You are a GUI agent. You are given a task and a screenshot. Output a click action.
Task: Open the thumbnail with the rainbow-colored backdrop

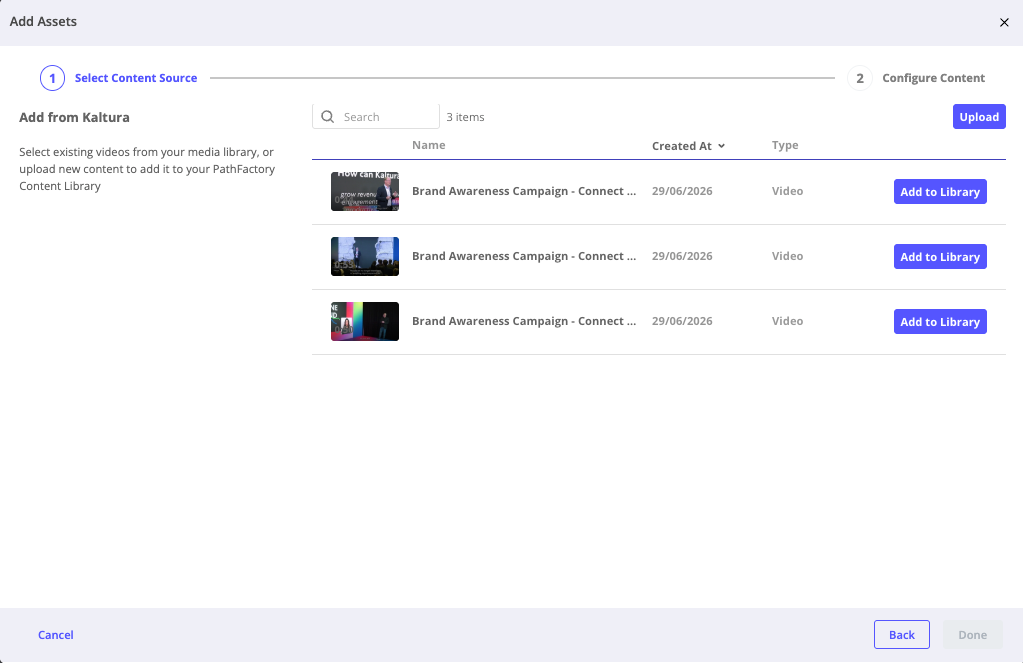tap(365, 322)
